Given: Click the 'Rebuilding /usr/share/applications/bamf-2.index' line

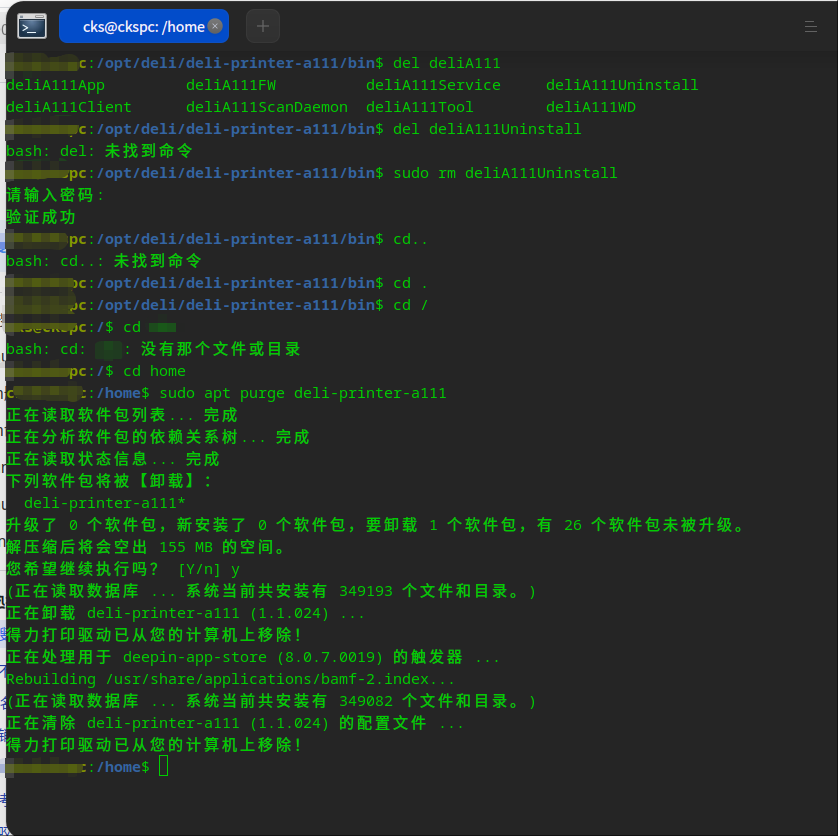Looking at the screenshot, I should [x=230, y=679].
